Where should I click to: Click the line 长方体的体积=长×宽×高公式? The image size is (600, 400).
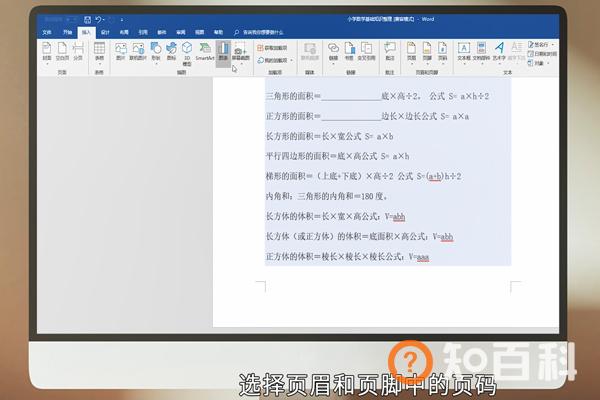(336, 217)
